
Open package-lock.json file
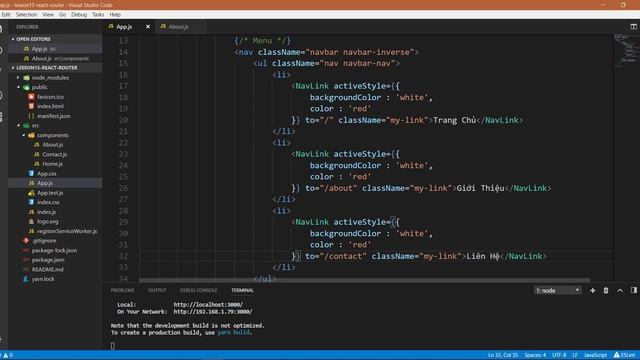pos(54,250)
